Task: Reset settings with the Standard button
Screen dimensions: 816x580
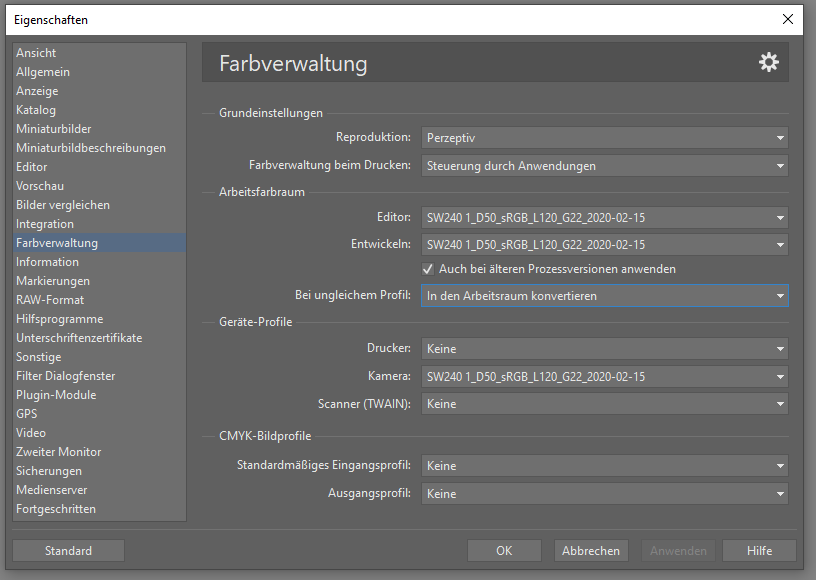Action: (x=68, y=551)
